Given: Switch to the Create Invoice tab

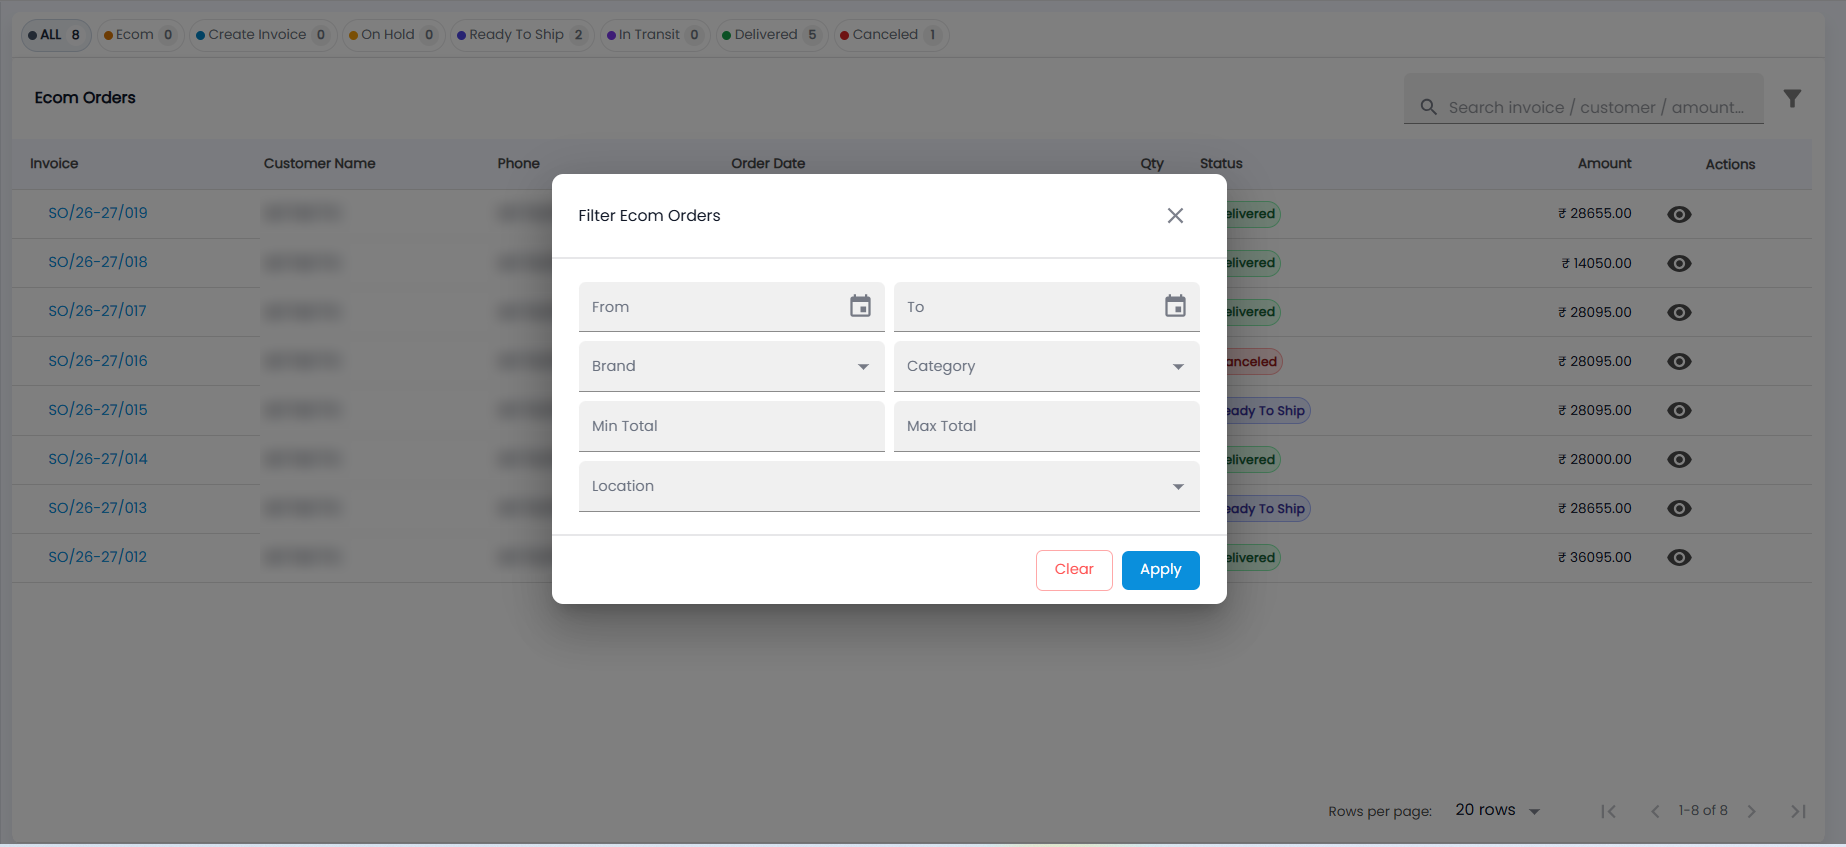Looking at the screenshot, I should [262, 35].
